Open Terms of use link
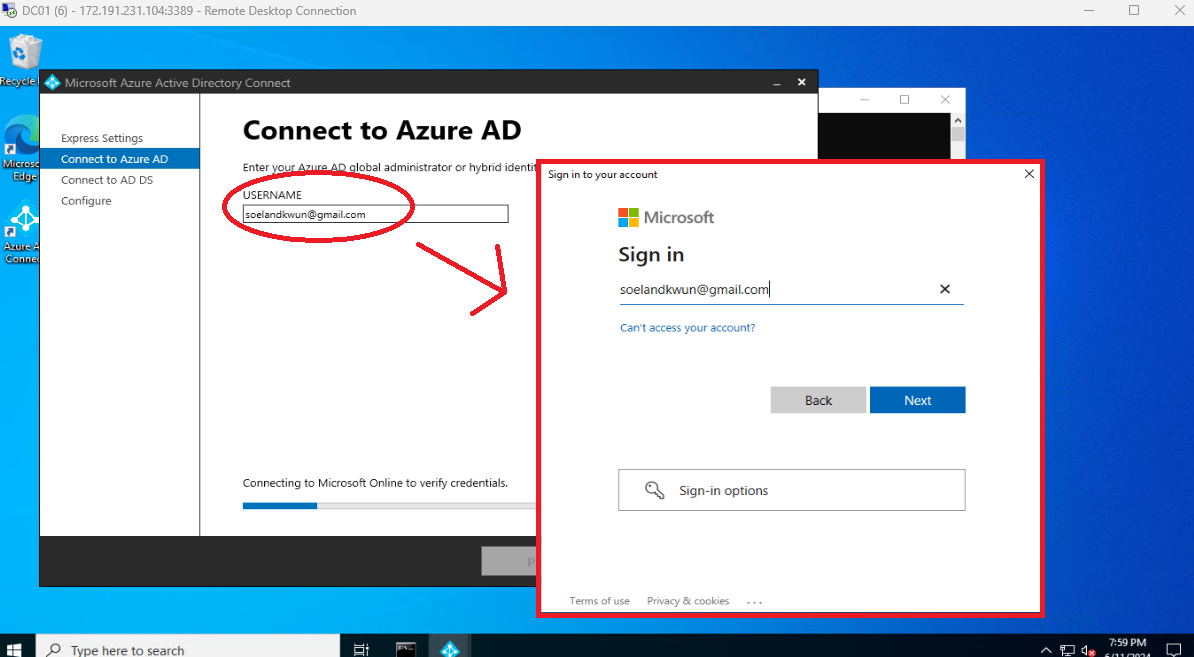The width and height of the screenshot is (1194, 657). pyautogui.click(x=599, y=601)
